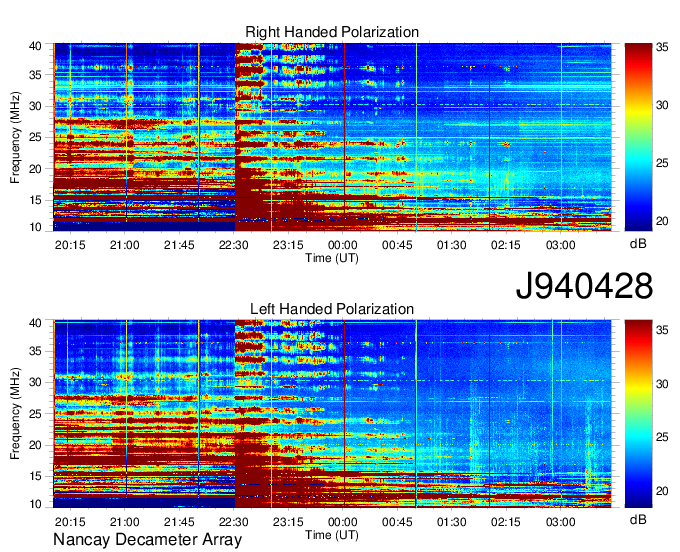Click 00:45 time tick on Left Handed plot
Viewport: 680px width, 552px height.
397,522
